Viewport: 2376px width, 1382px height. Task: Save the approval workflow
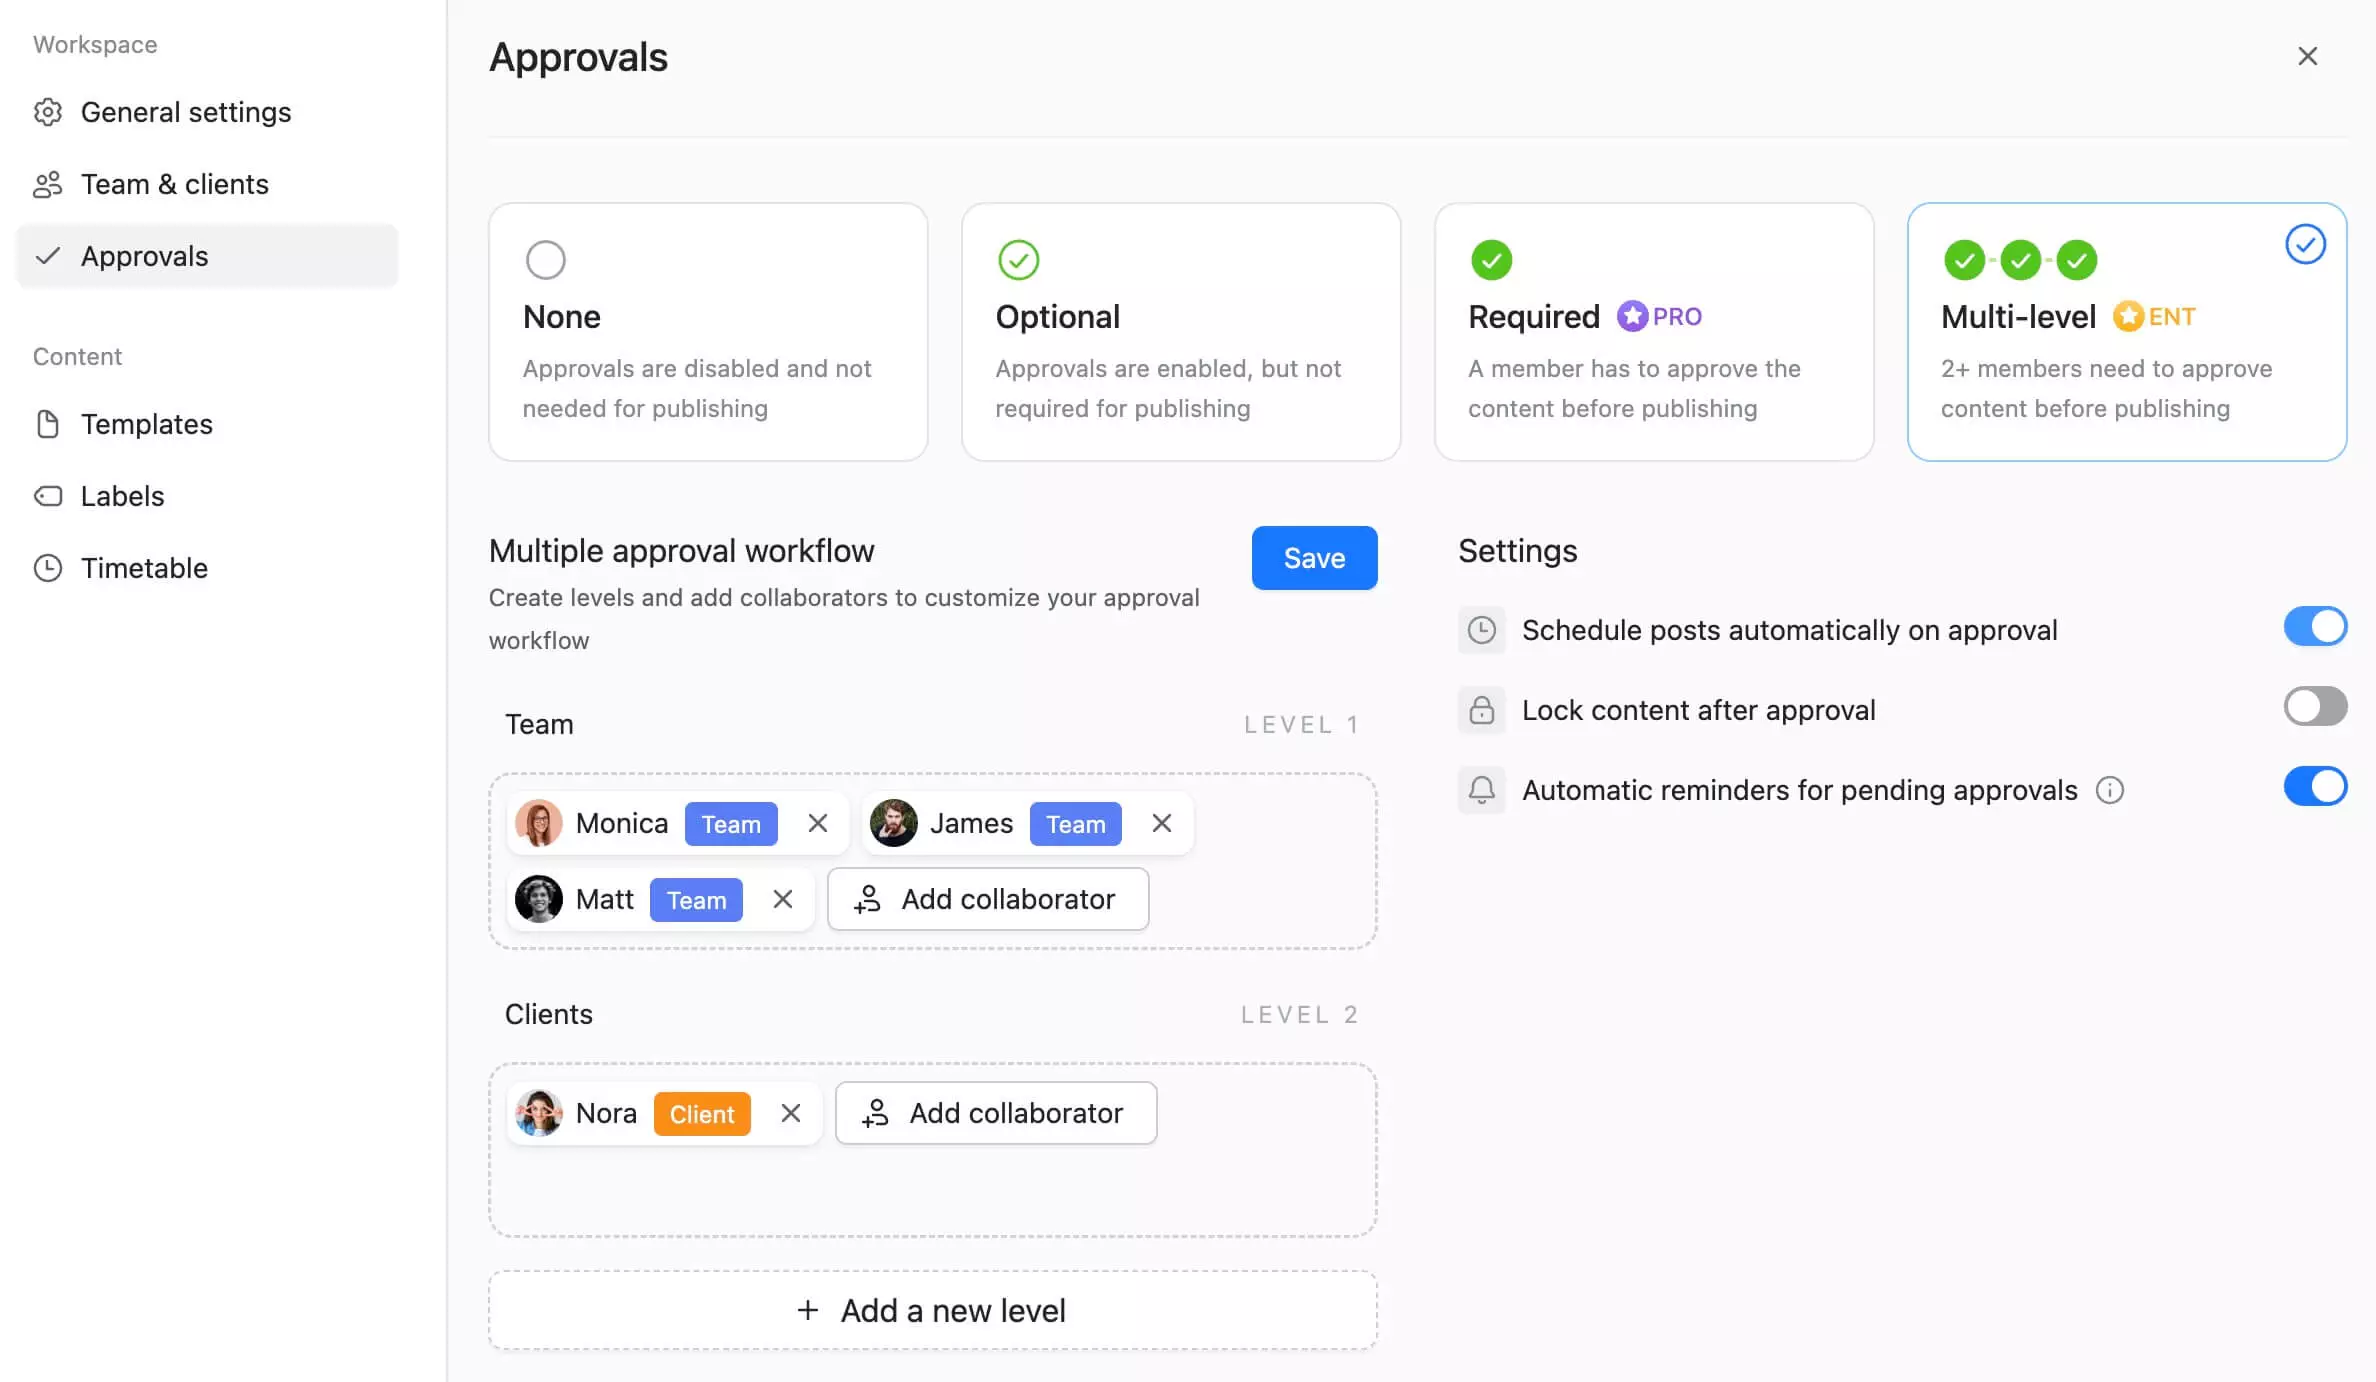tap(1314, 558)
